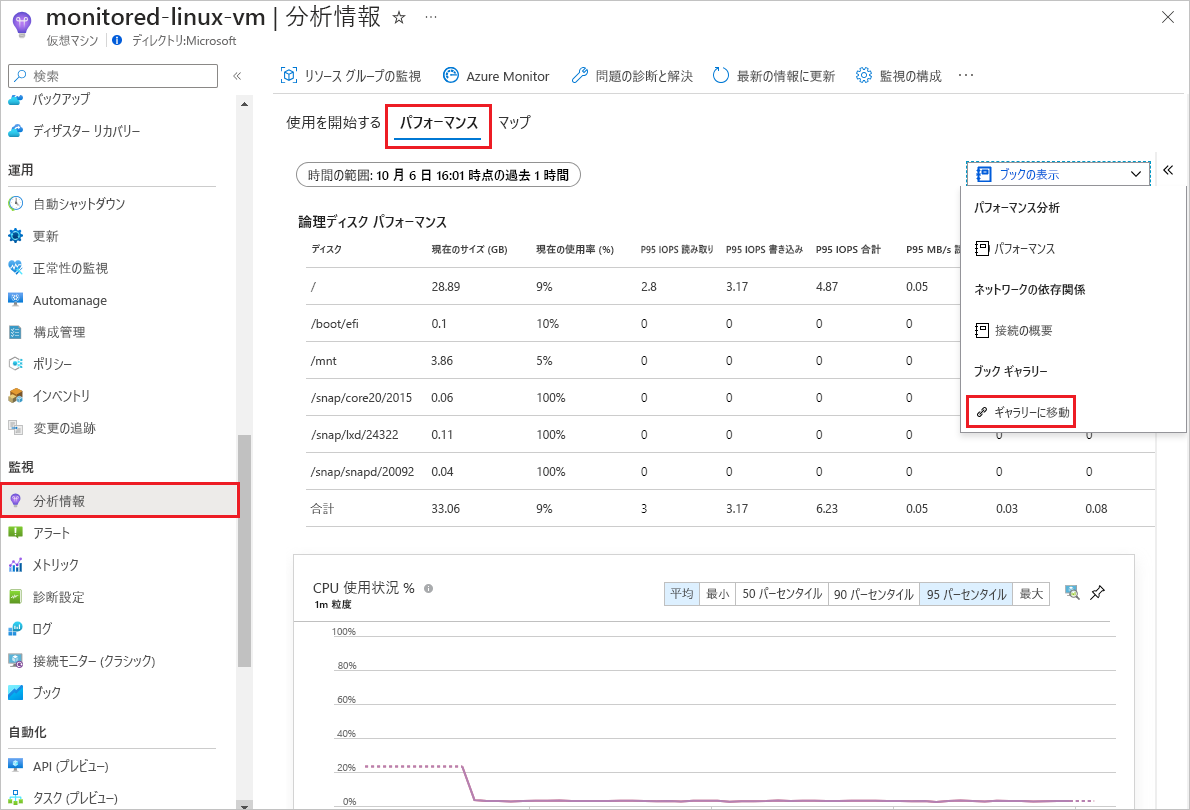1190x810 pixels.
Task: Open メトリック menu item
Action: click(x=43, y=565)
